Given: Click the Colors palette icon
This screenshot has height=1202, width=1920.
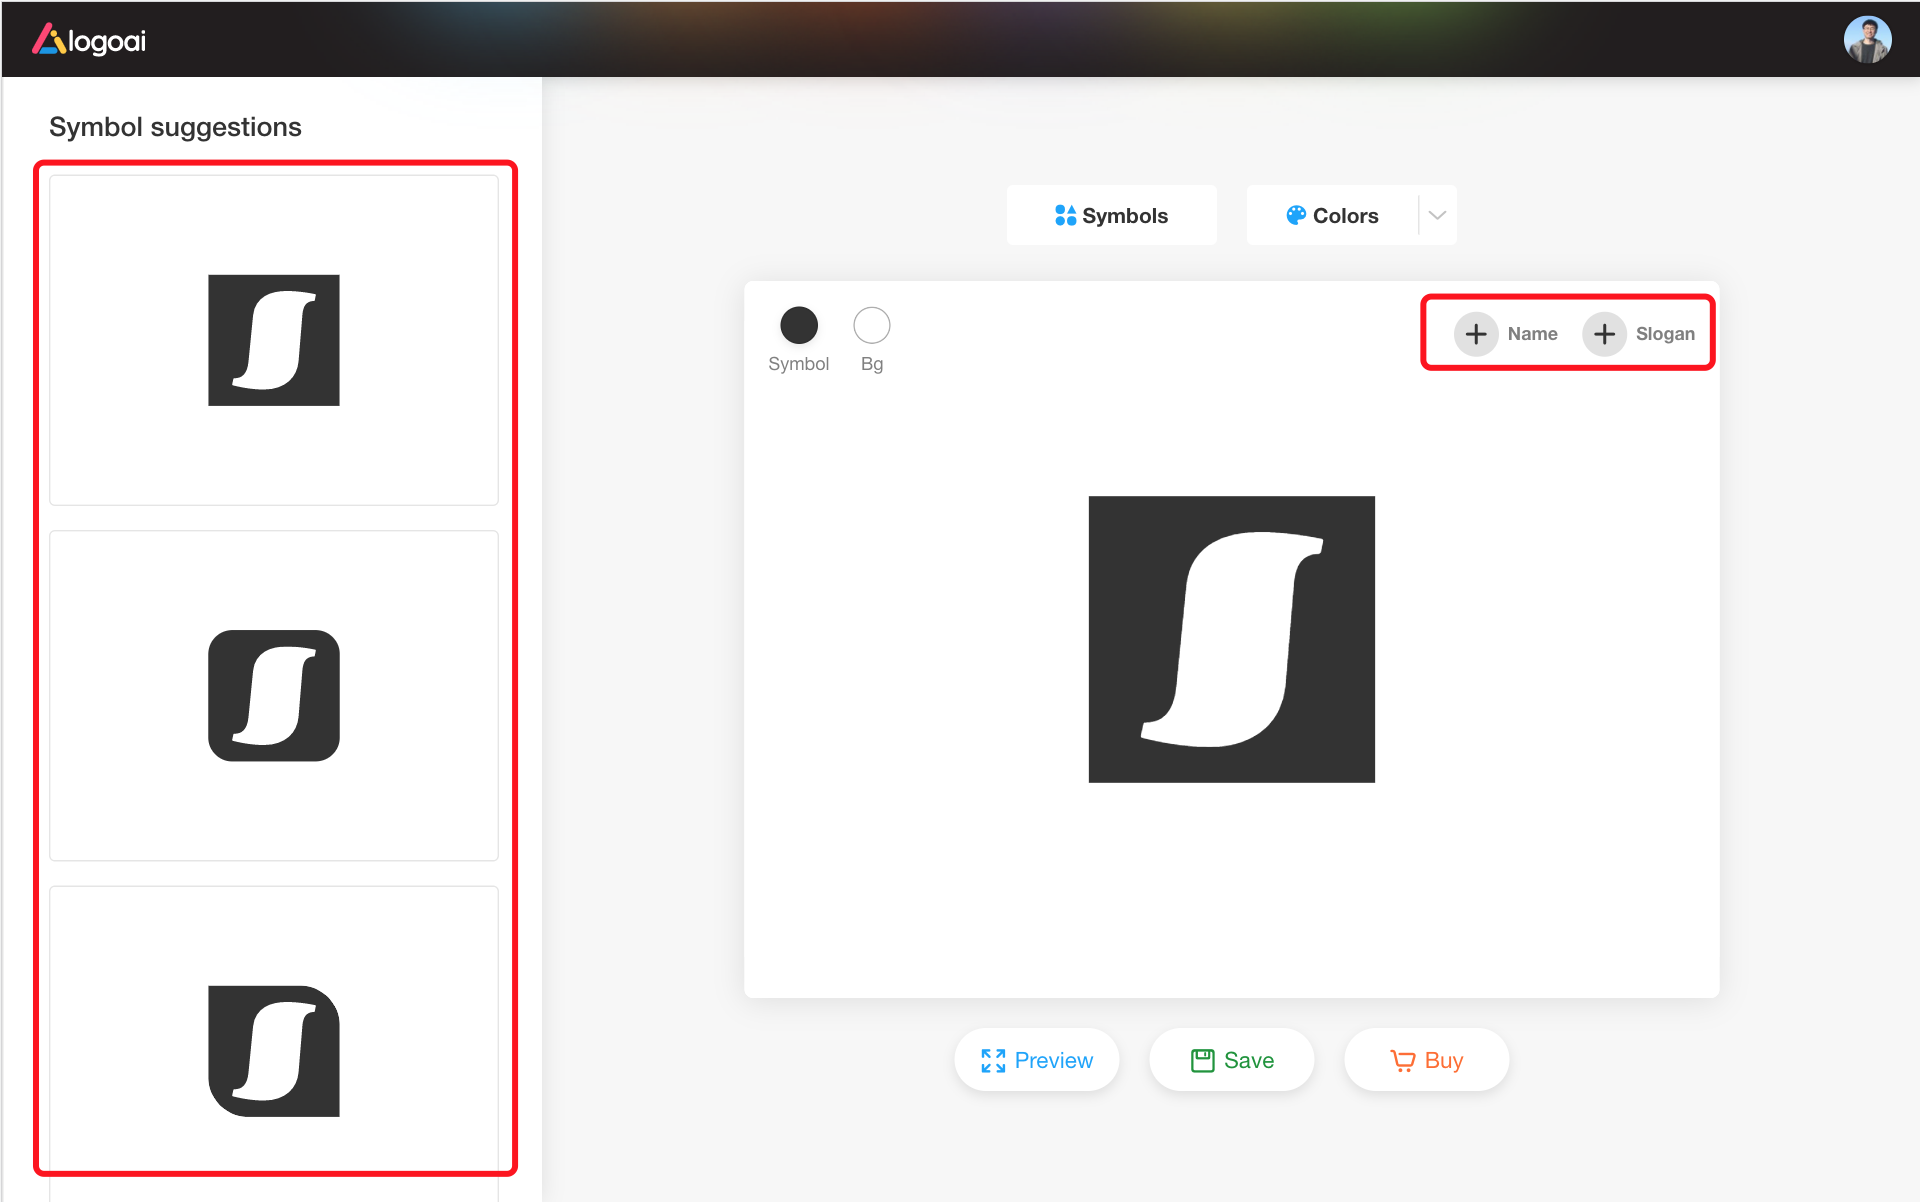Looking at the screenshot, I should tap(1296, 215).
